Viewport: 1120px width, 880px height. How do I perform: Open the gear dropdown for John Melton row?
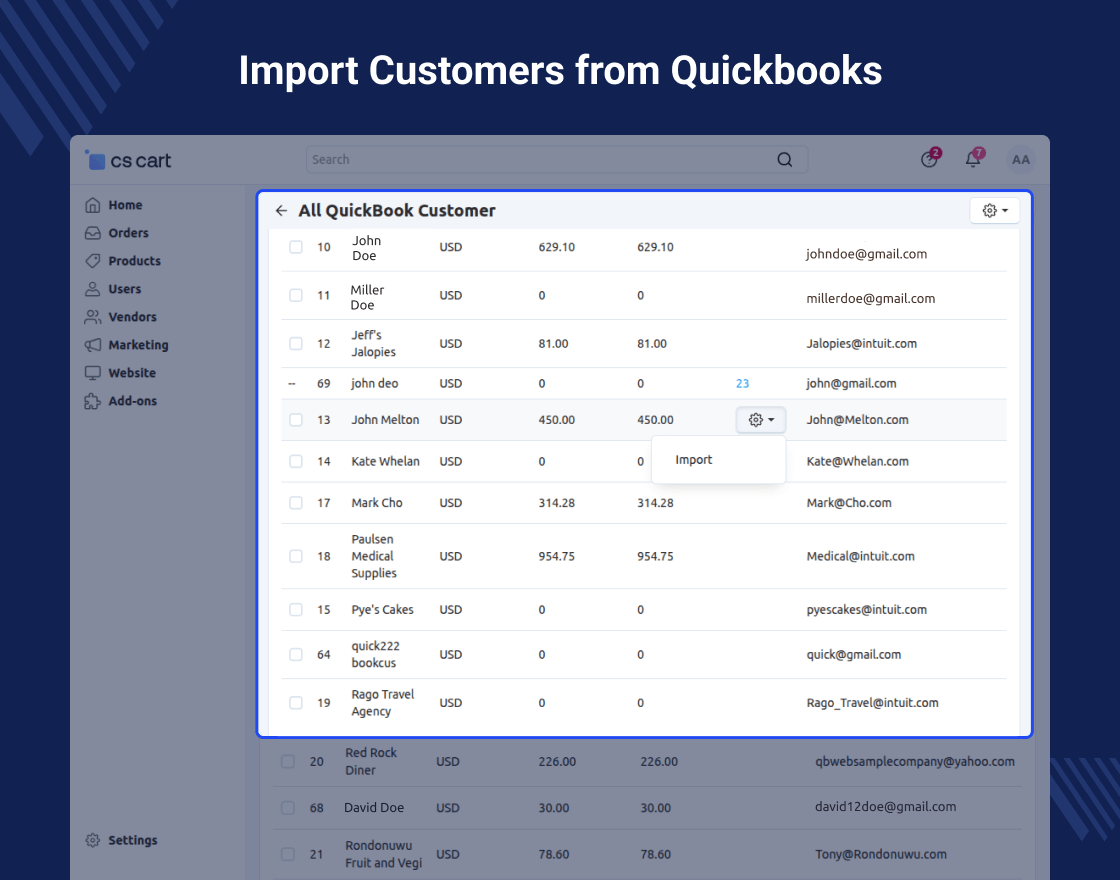(x=761, y=420)
